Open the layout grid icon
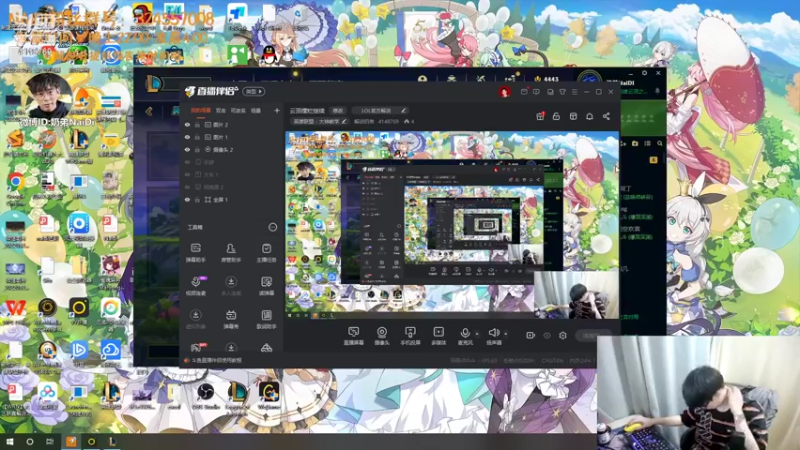The width and height of the screenshot is (800, 450). pyautogui.click(x=573, y=116)
